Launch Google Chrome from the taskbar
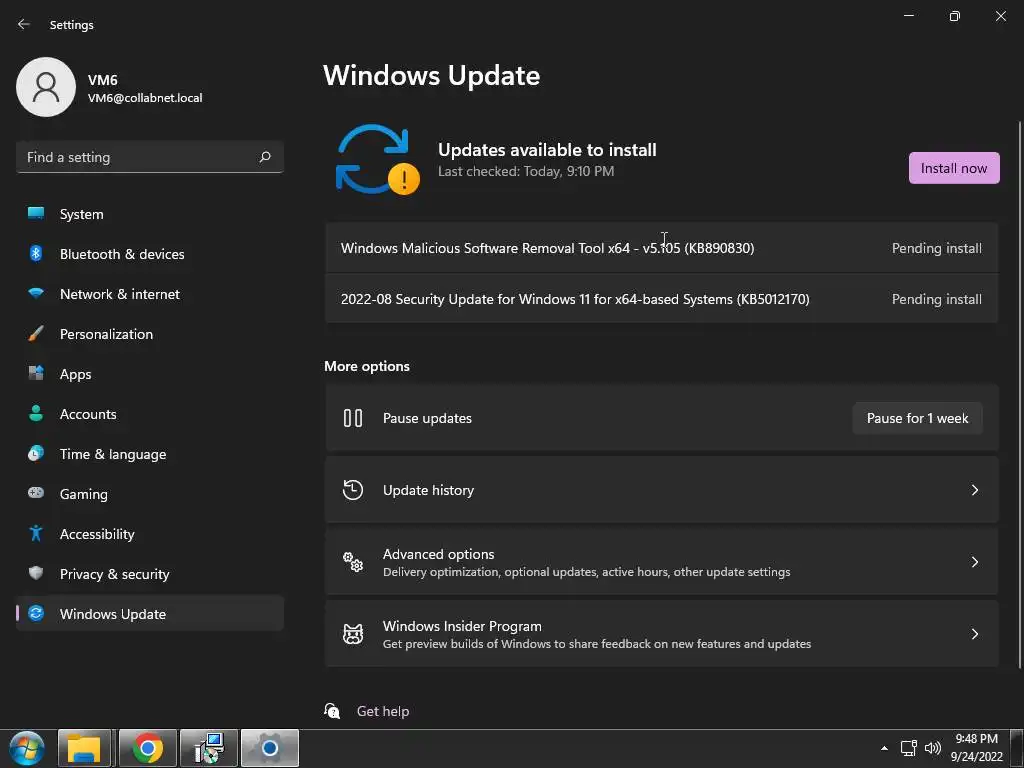The height and width of the screenshot is (768, 1024). click(x=148, y=748)
